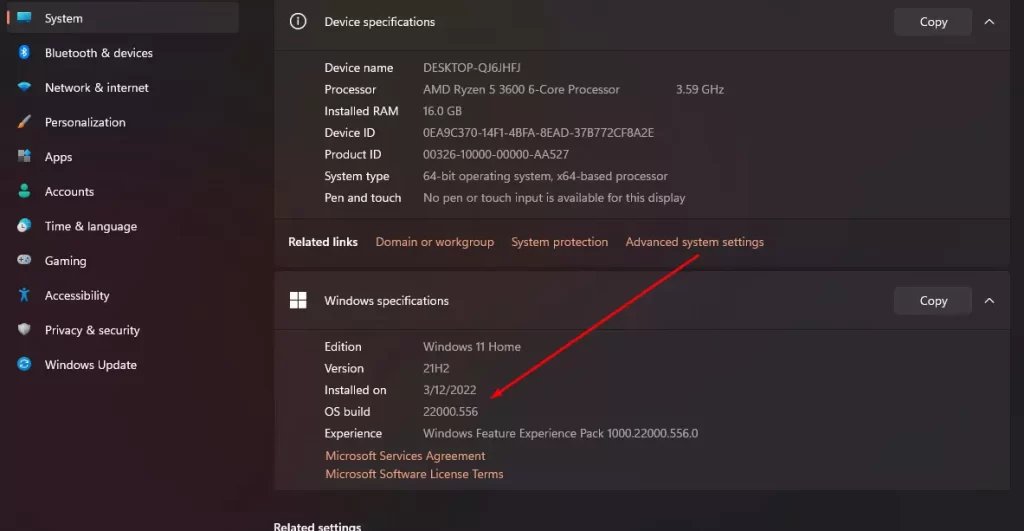
Task: Click the Gaming controller icon
Action: click(24, 260)
